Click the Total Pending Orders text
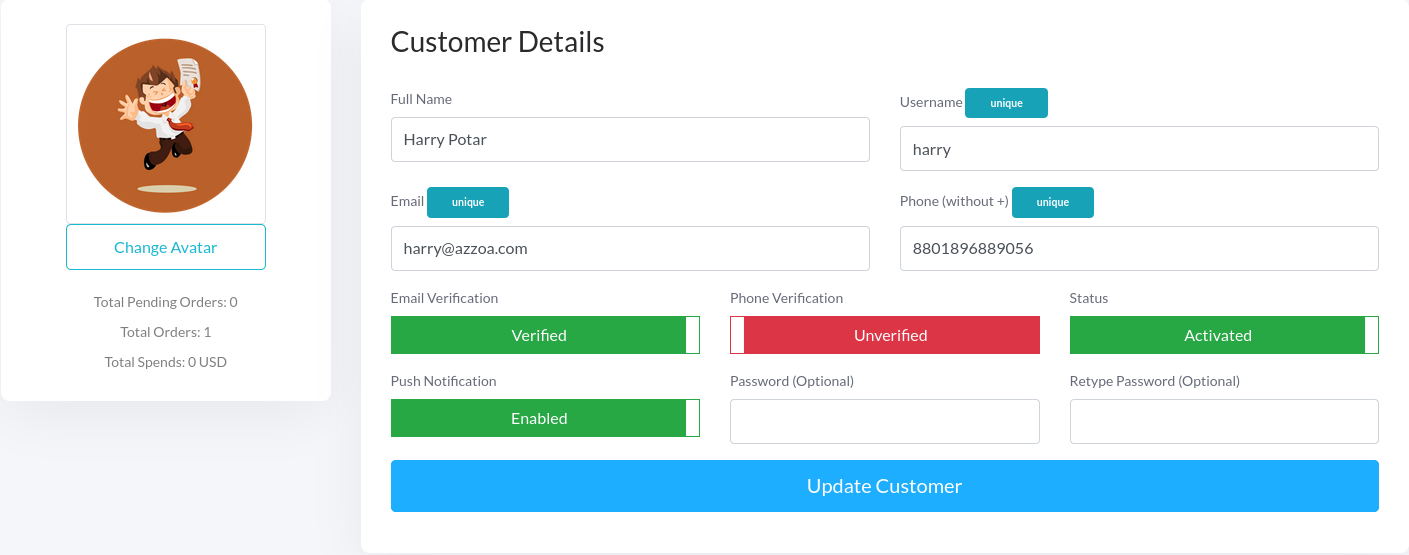The height and width of the screenshot is (555, 1409). [x=166, y=302]
